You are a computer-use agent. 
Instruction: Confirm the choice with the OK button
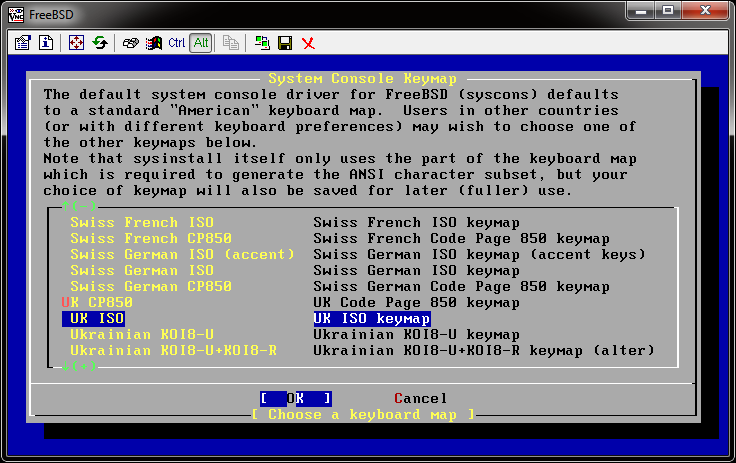point(296,399)
